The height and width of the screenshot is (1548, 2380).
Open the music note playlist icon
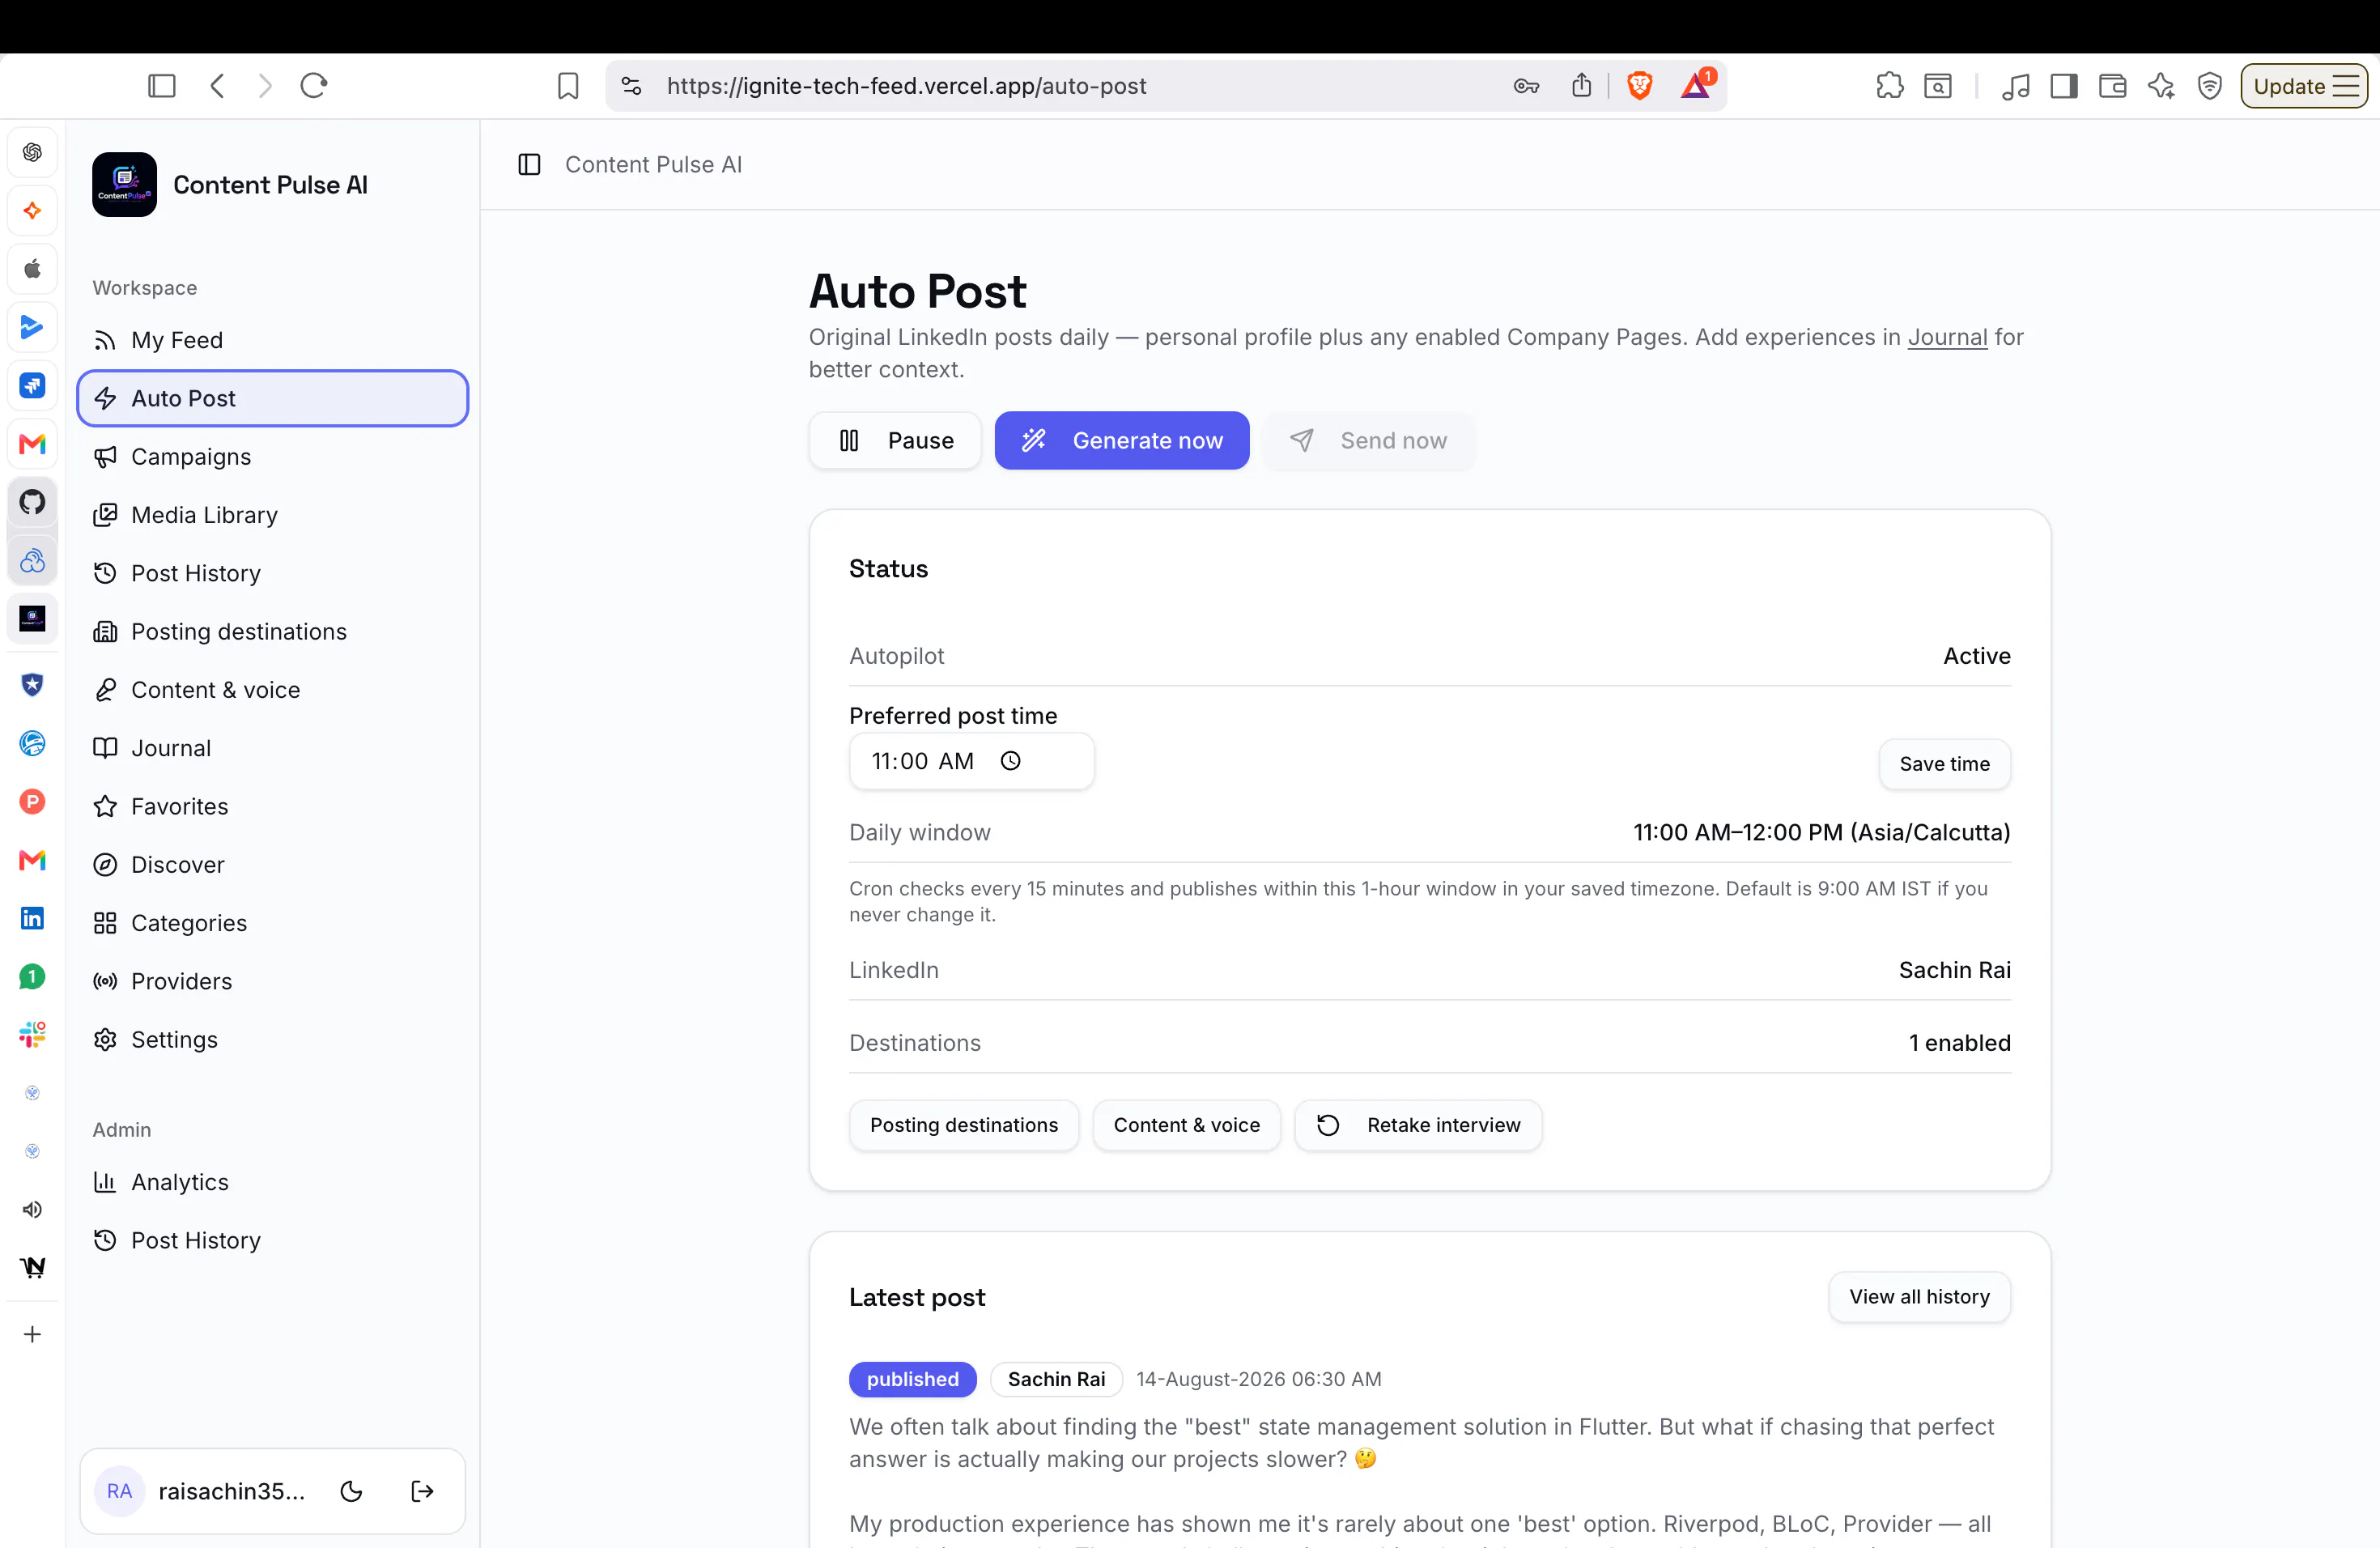click(x=2015, y=86)
